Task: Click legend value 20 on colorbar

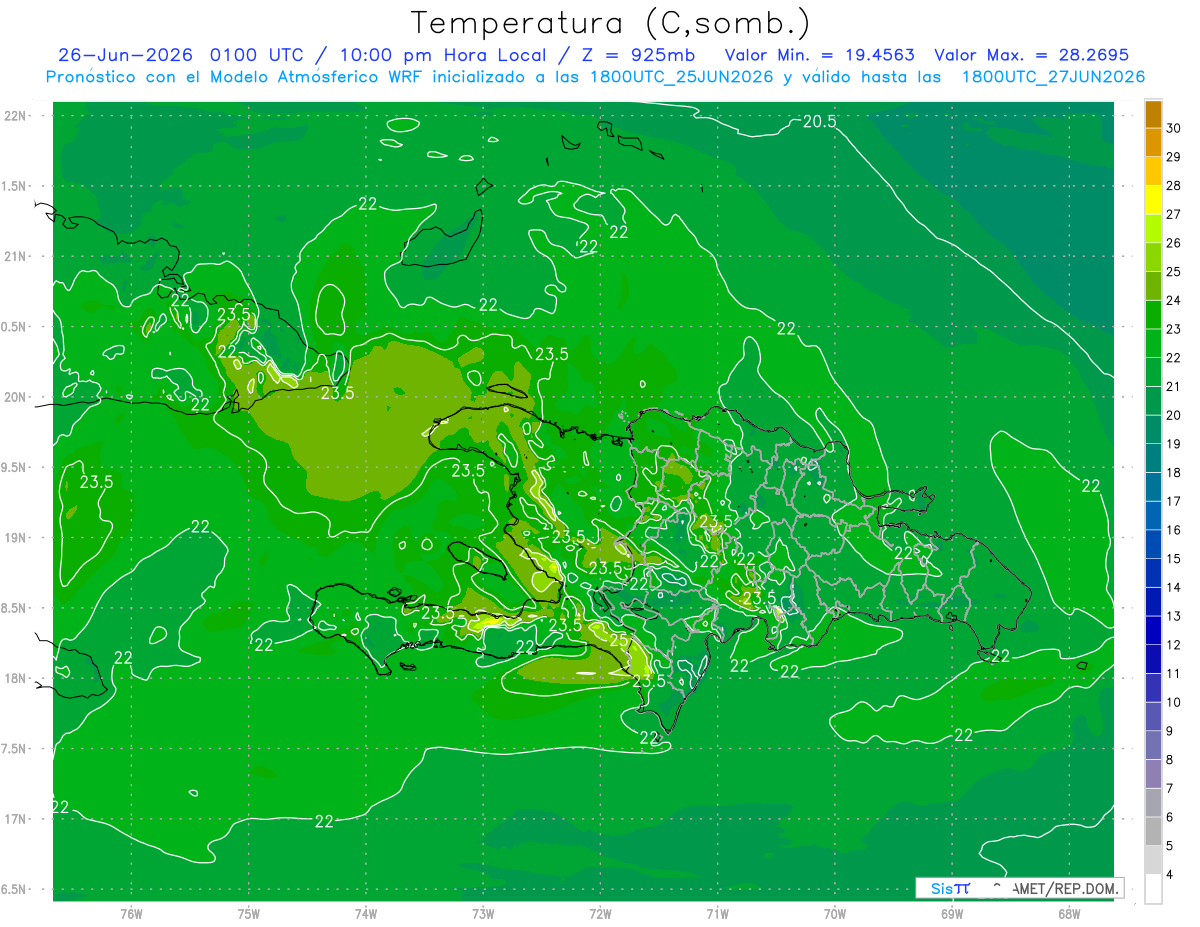Action: 1174,416
